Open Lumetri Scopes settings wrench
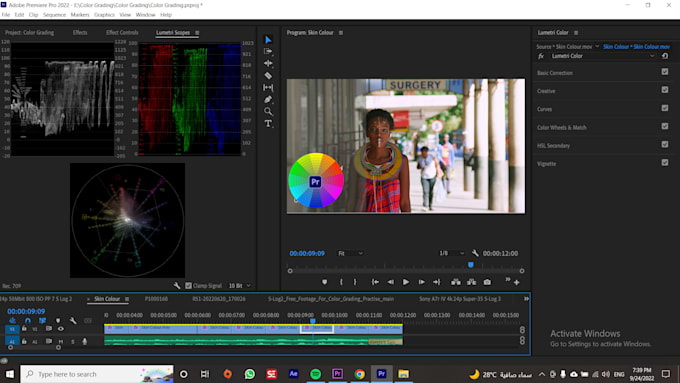This screenshot has height=383, width=680. 177,285
